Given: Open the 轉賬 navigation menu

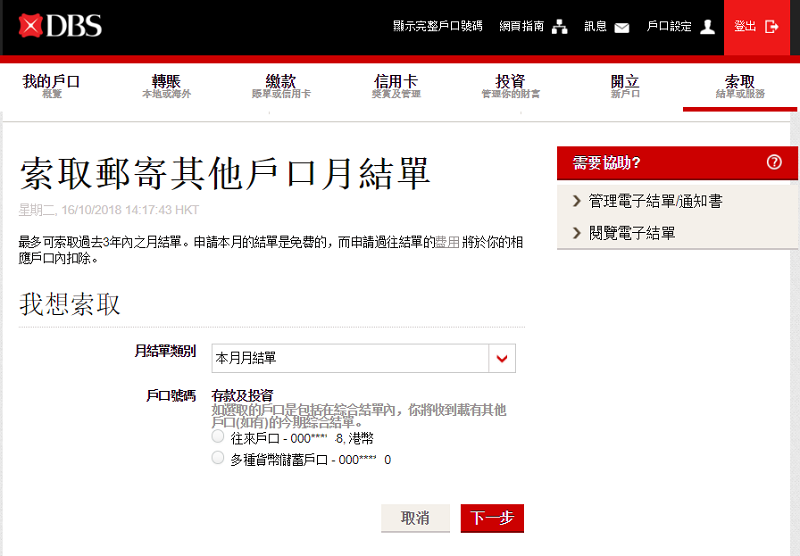Looking at the screenshot, I should click(x=166, y=86).
